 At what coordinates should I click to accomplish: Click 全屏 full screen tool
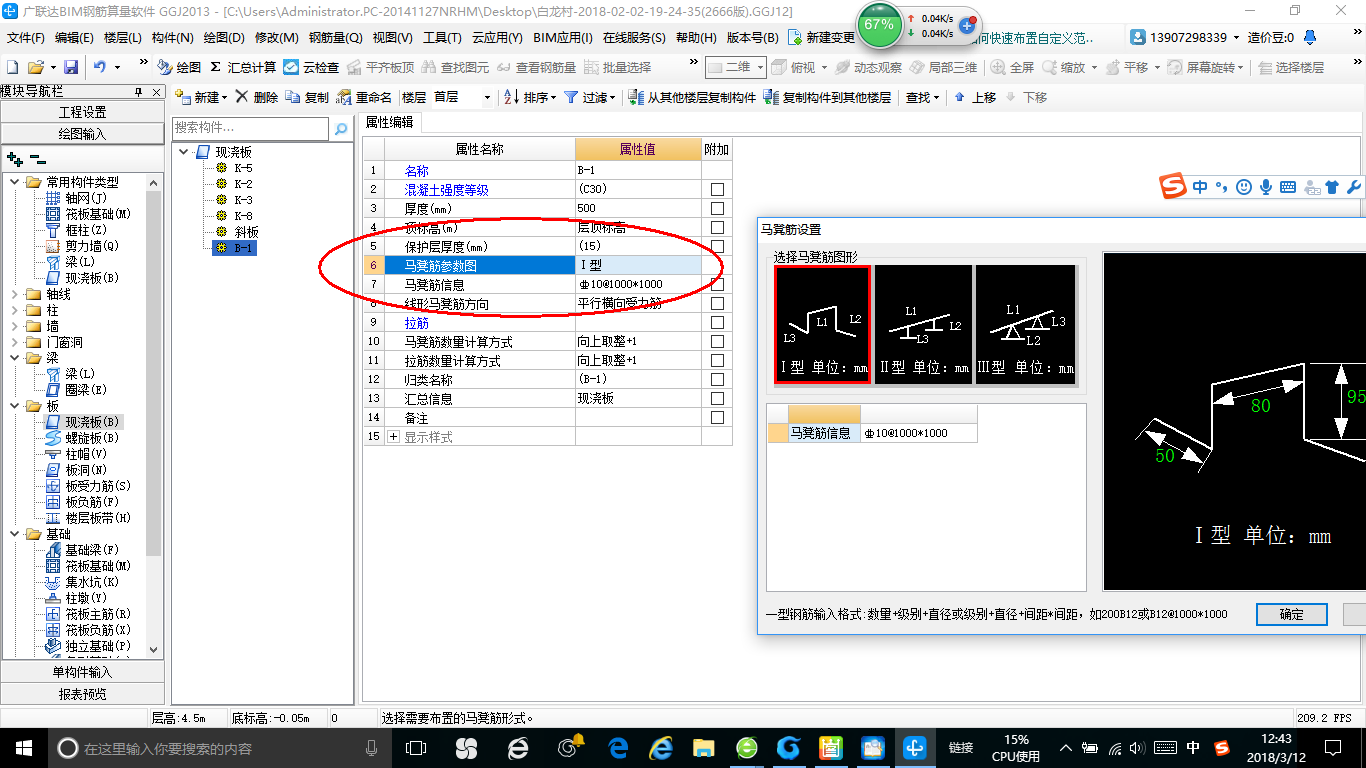click(1012, 67)
